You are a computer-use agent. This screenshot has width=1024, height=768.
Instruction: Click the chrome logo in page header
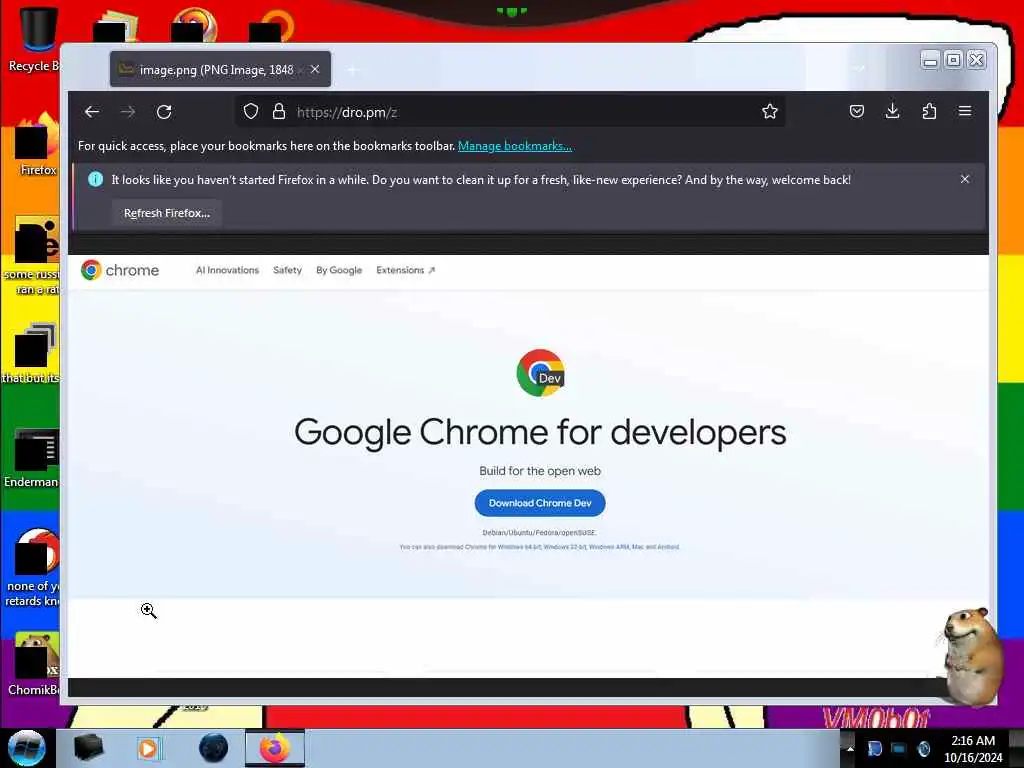[120, 270]
